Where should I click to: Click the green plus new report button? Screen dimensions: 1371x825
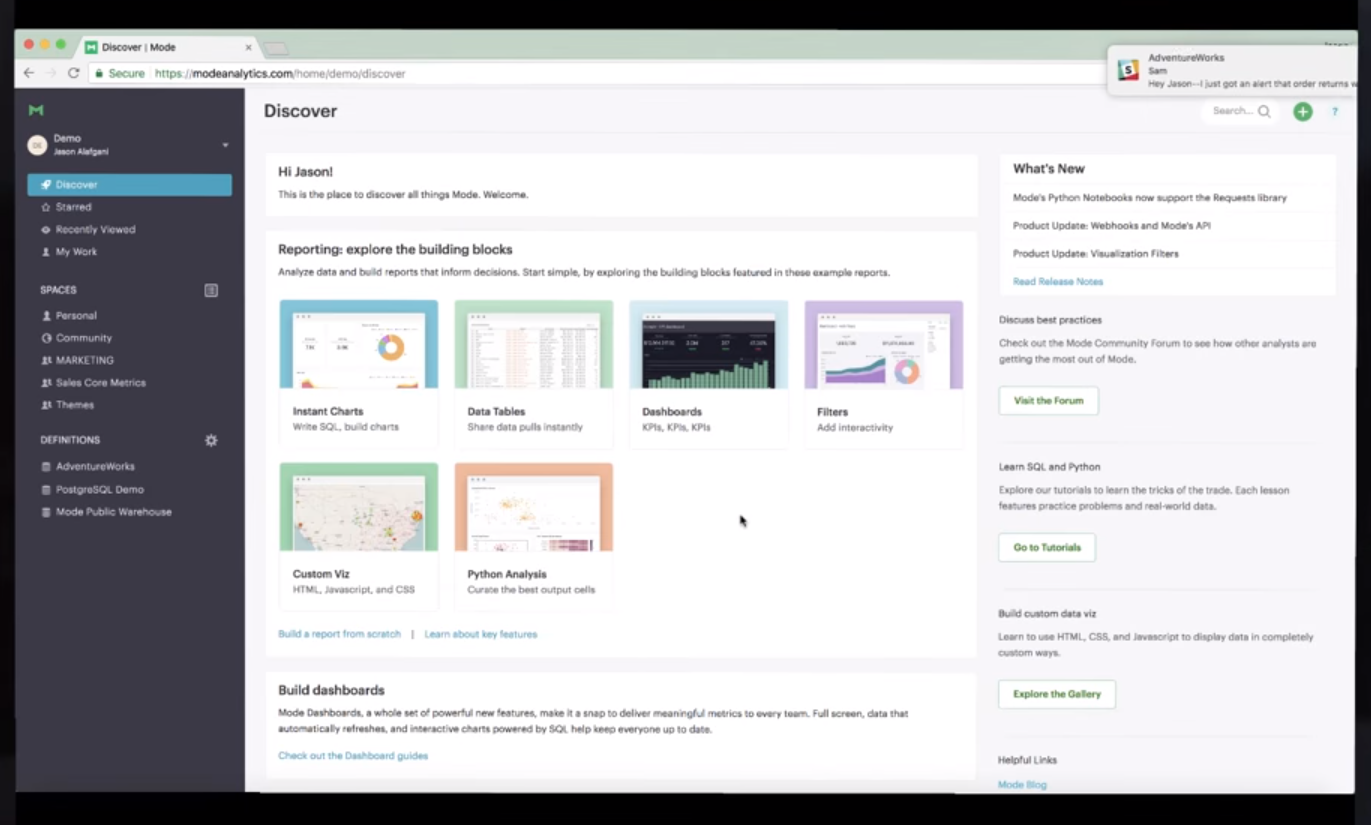click(1302, 112)
